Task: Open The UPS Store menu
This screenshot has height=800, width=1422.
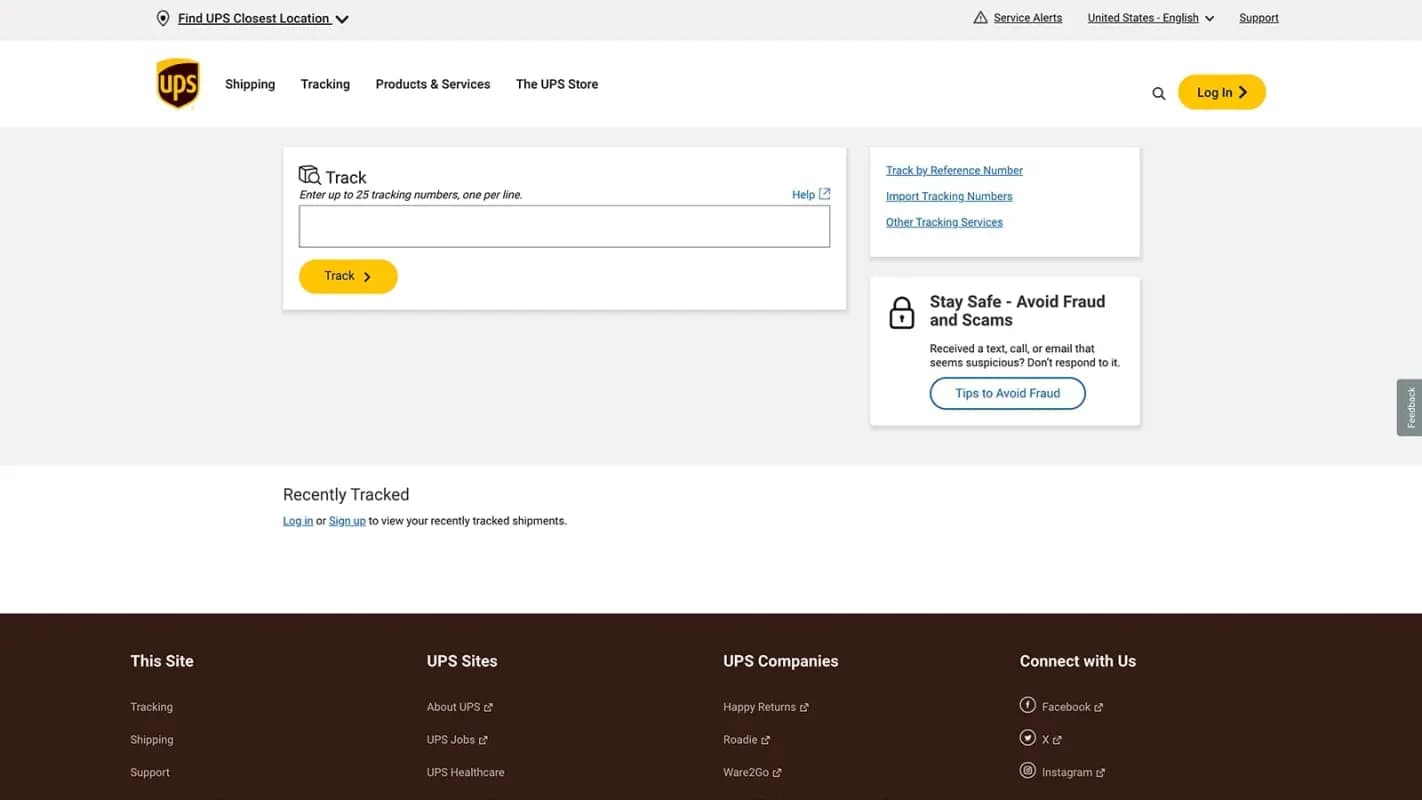Action: click(557, 84)
